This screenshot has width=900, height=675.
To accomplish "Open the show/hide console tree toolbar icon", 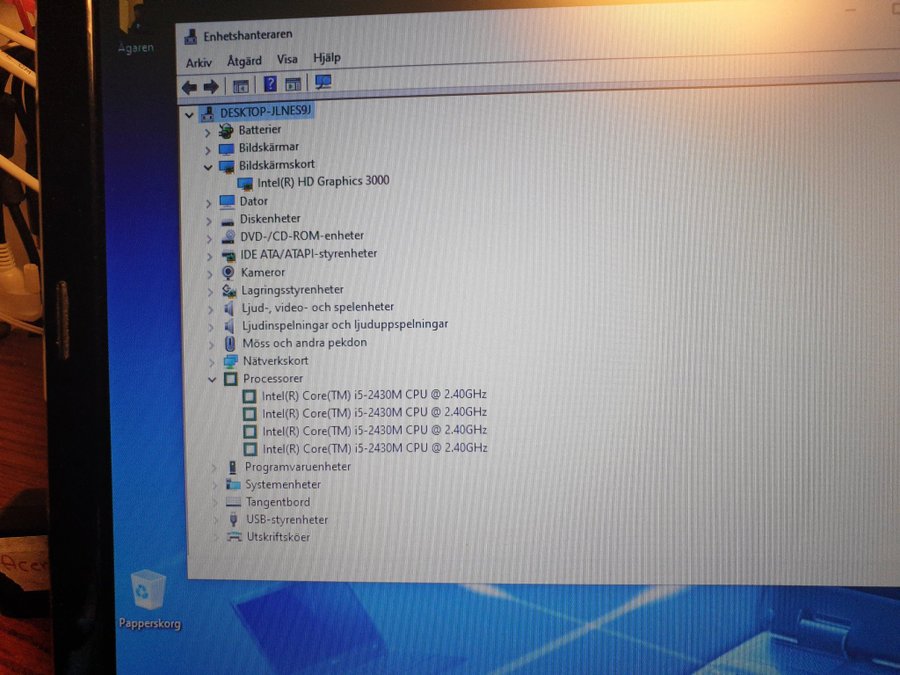I will (240, 86).
